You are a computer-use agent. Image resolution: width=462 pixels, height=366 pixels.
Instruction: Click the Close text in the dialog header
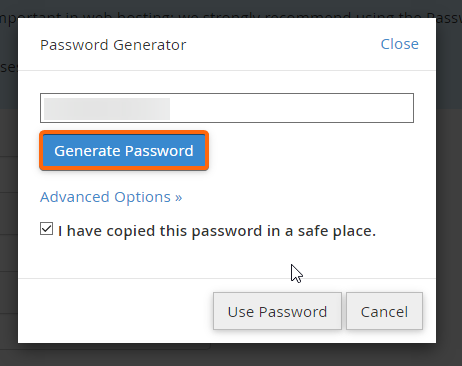(x=400, y=44)
